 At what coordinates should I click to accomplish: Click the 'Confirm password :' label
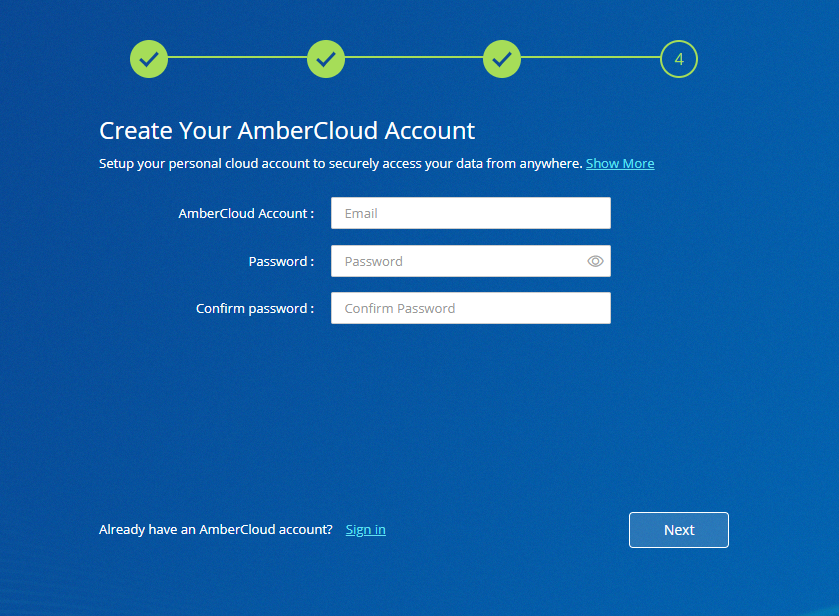[255, 309]
